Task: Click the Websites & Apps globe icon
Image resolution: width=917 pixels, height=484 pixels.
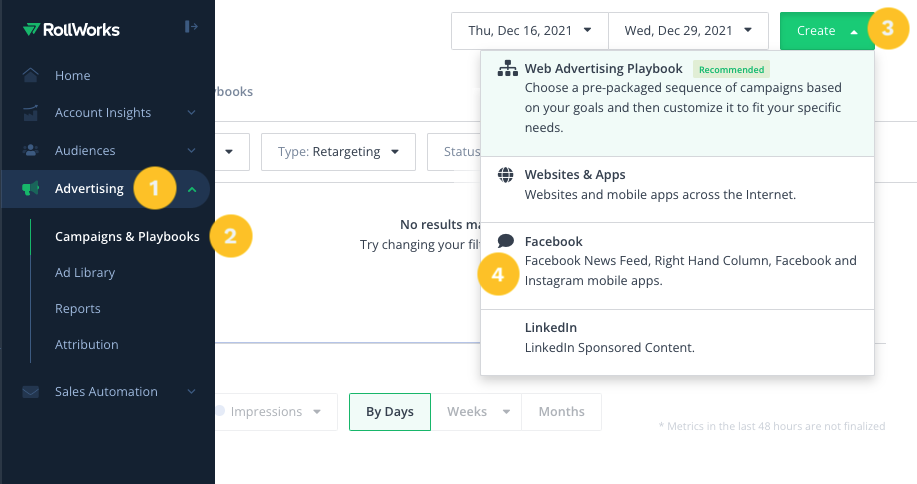Action: (x=506, y=175)
